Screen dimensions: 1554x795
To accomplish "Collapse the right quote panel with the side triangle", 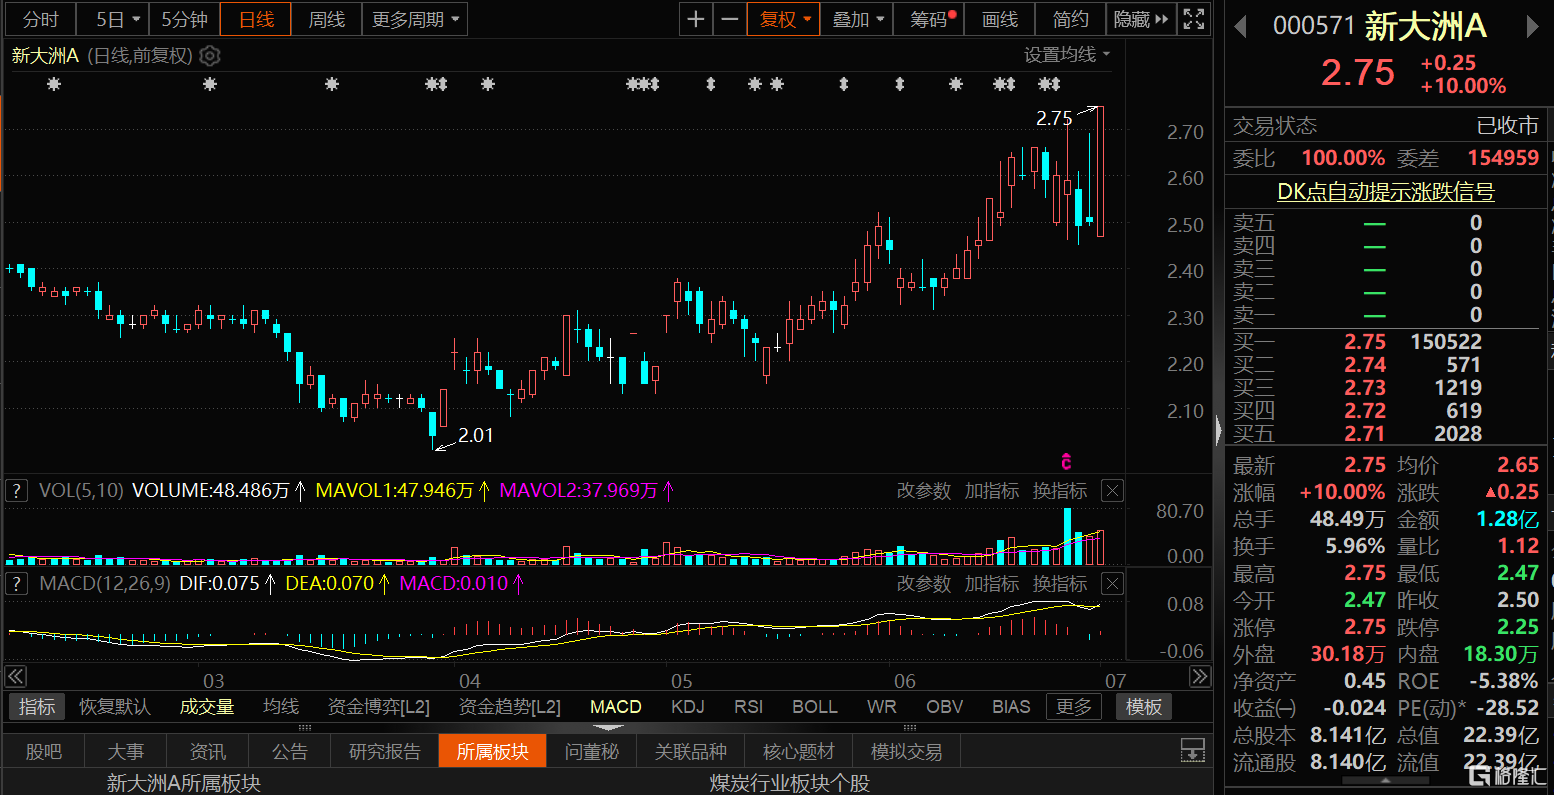I will [1218, 431].
